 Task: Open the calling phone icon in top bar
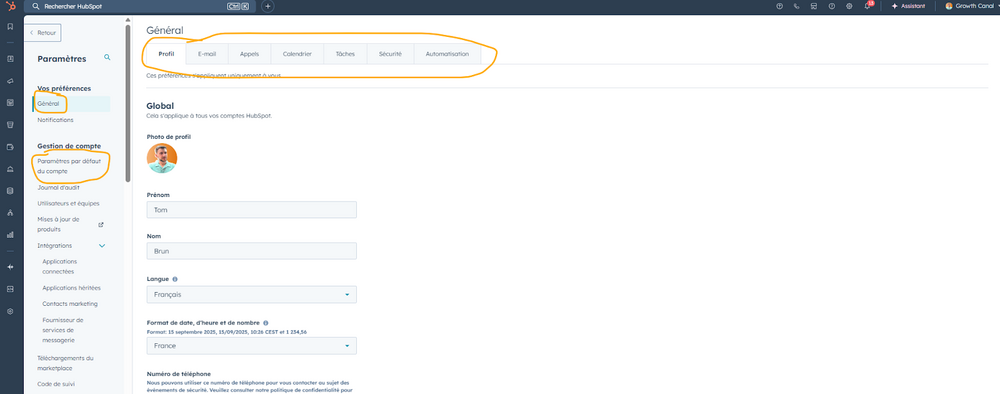797,6
